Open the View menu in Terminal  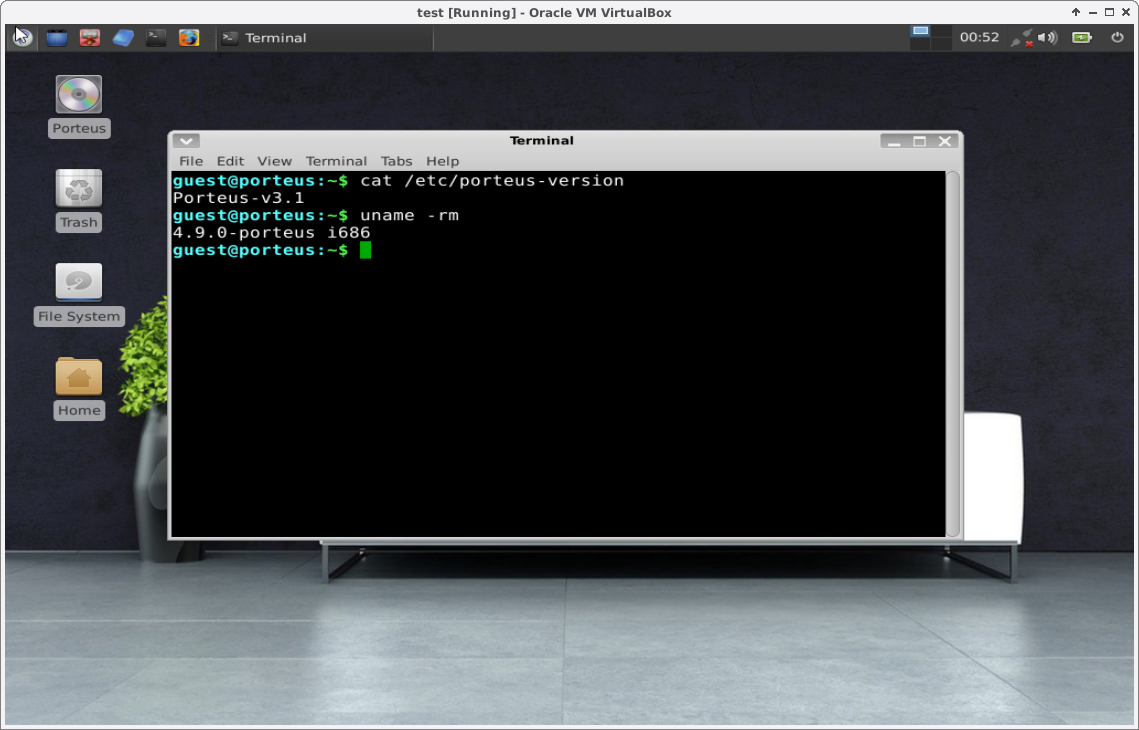click(275, 161)
